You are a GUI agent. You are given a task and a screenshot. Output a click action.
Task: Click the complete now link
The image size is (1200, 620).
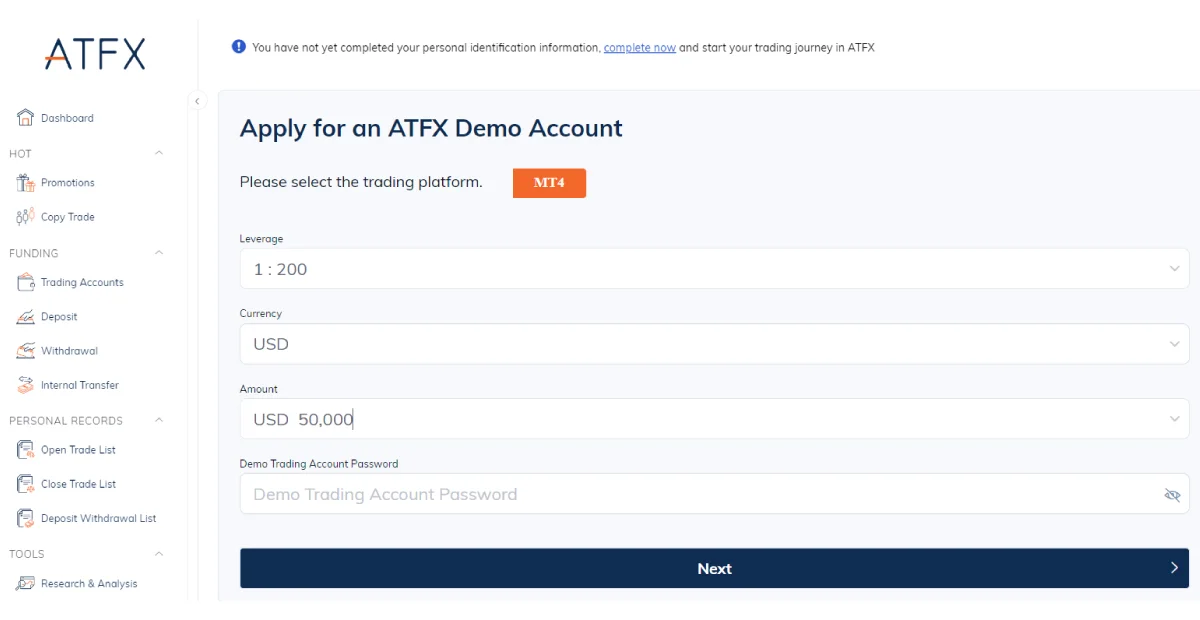(639, 47)
